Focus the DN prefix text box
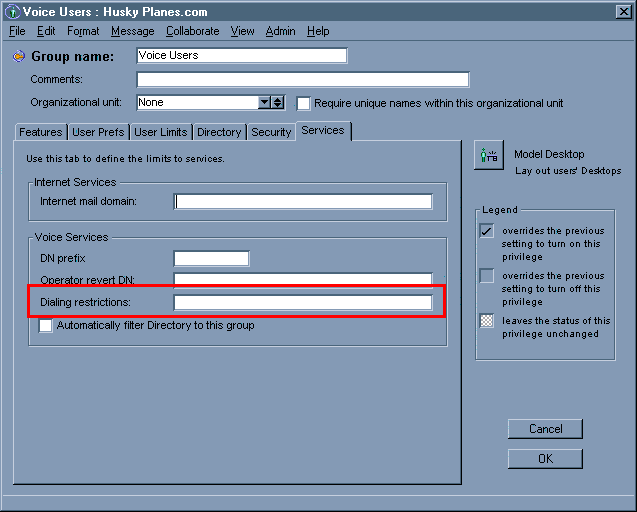637x512 pixels. (211, 259)
